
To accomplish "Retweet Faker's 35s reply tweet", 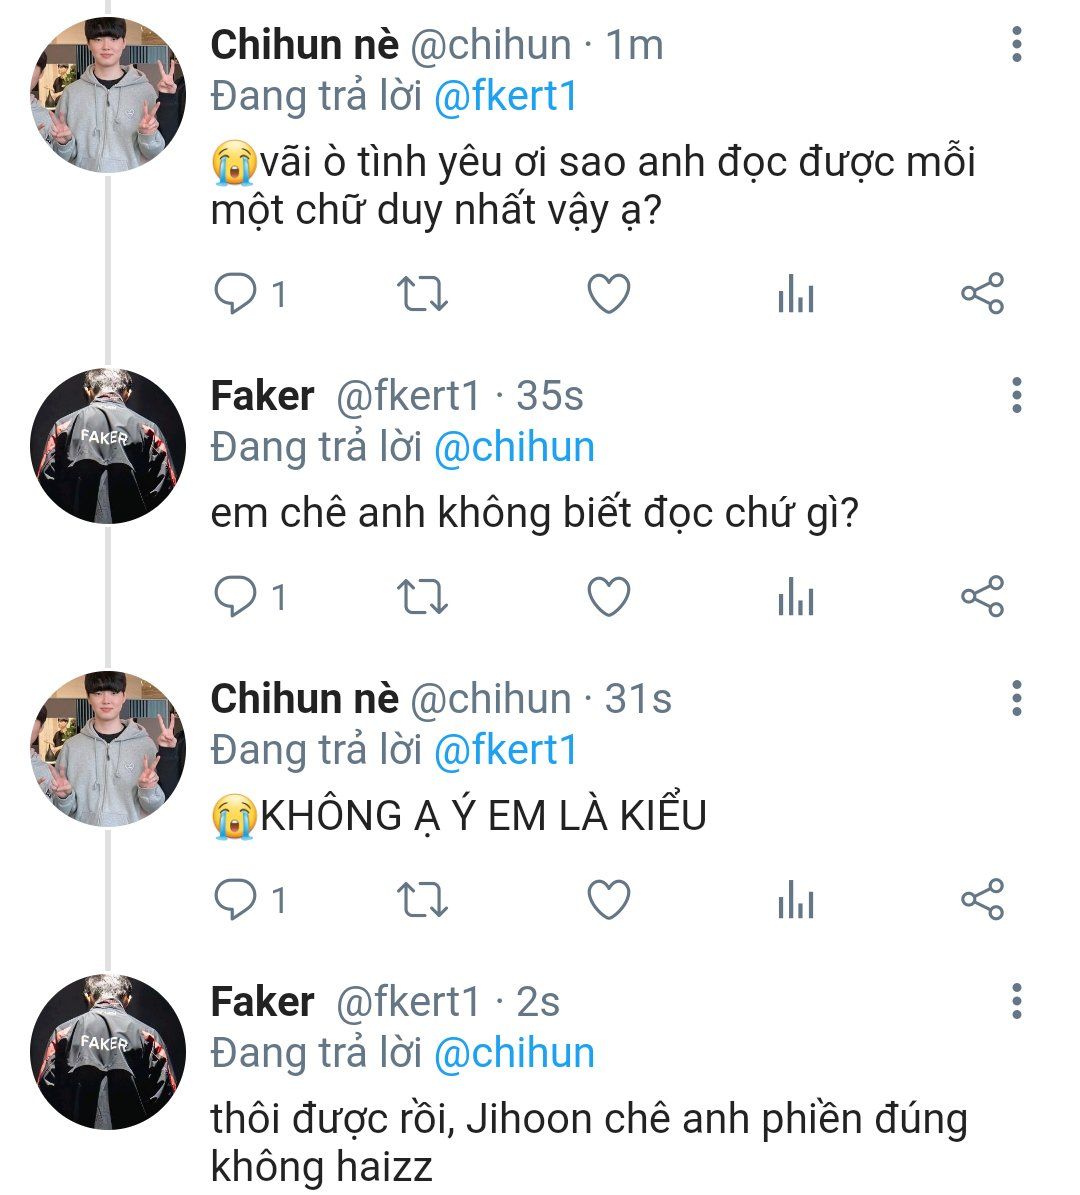I will point(422,597).
